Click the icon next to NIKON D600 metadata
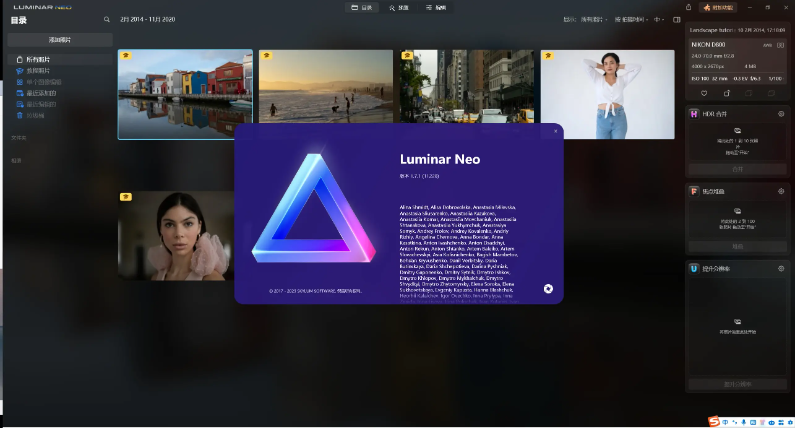Image resolution: width=795 pixels, height=428 pixels. pyautogui.click(x=780, y=45)
